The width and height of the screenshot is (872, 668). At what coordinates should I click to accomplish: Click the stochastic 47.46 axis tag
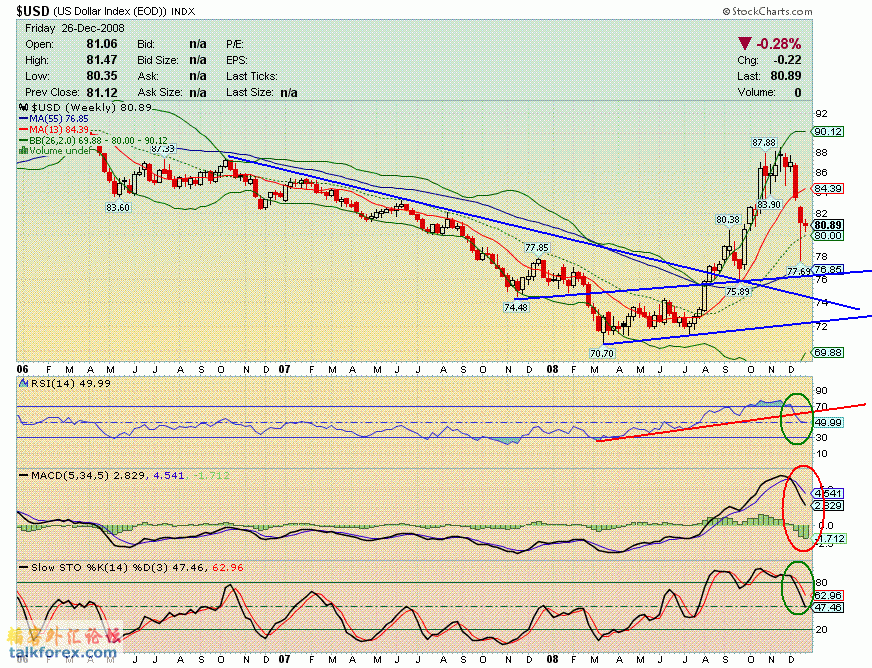828,607
